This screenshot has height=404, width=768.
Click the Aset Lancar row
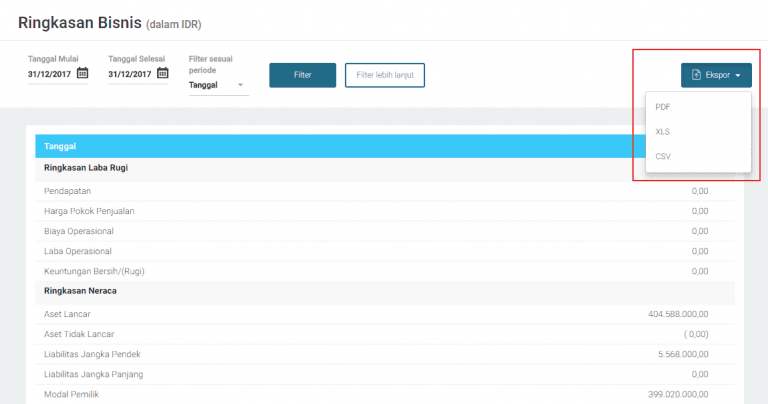(68, 314)
